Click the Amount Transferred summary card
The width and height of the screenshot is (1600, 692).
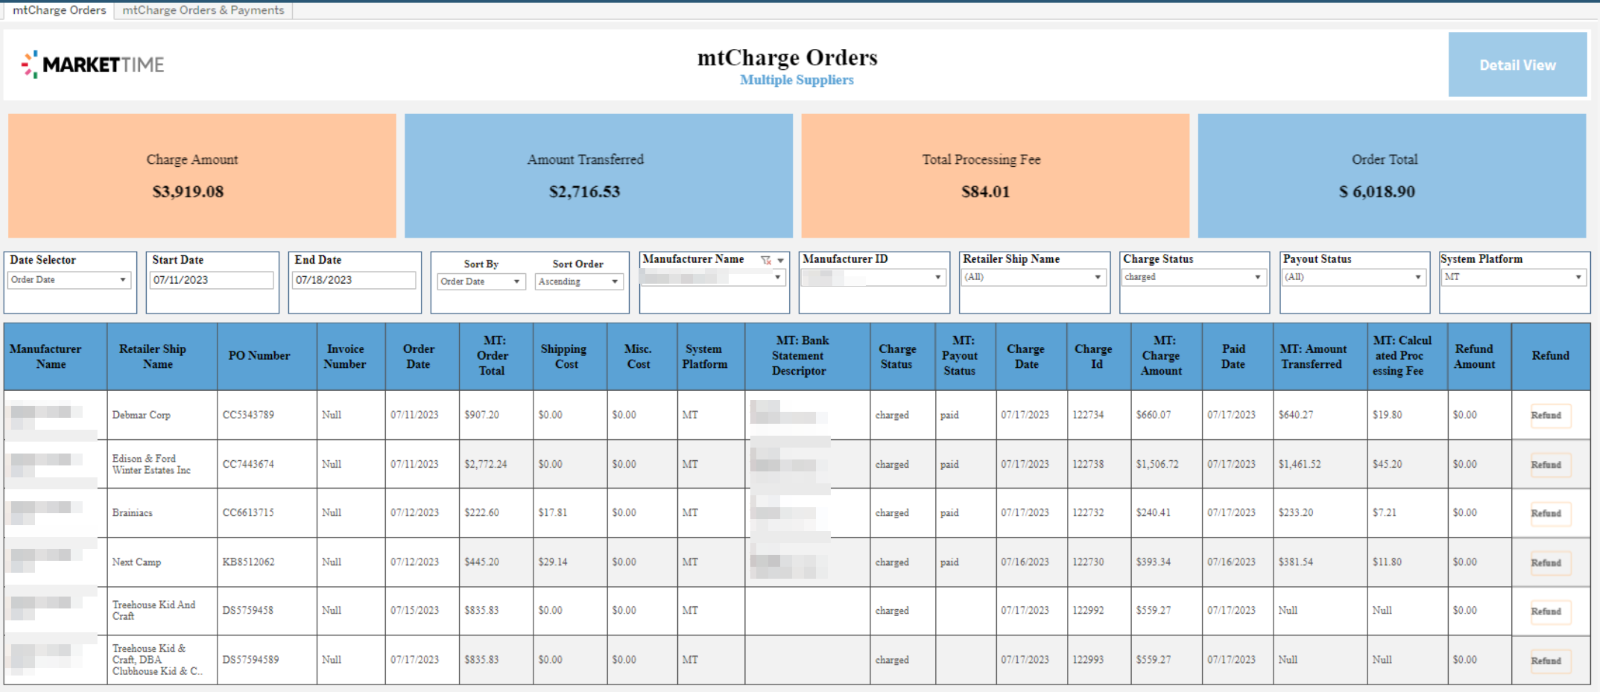(598, 176)
